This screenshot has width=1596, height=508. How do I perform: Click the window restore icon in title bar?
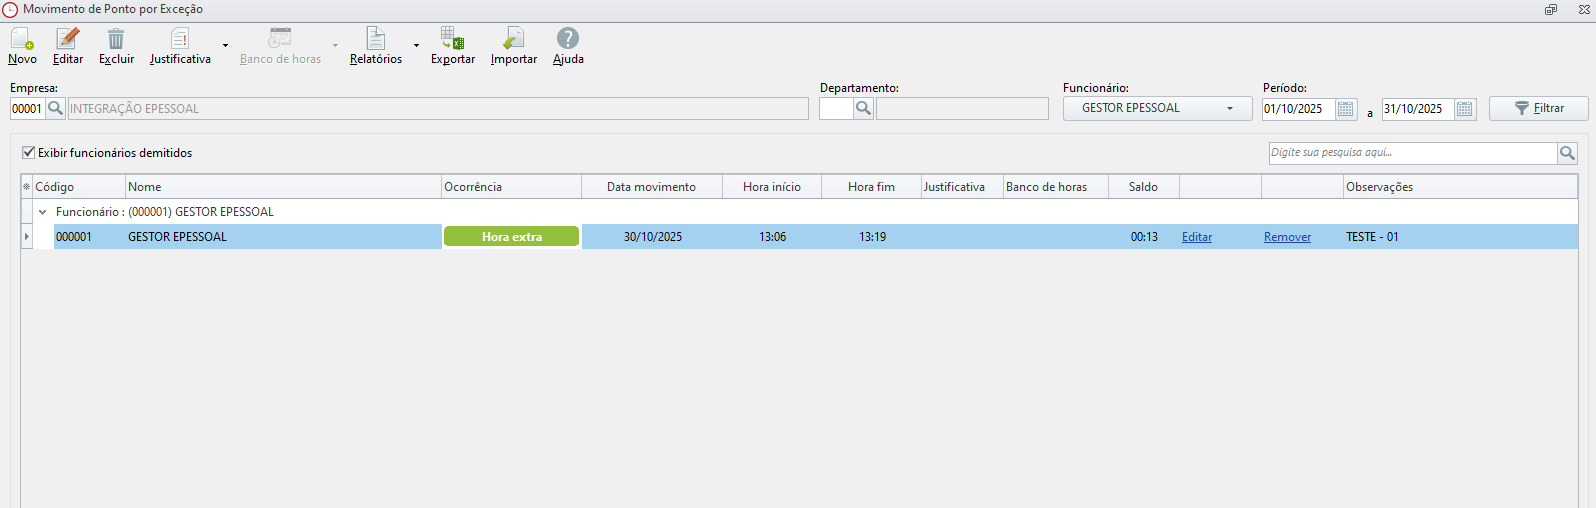1551,9
